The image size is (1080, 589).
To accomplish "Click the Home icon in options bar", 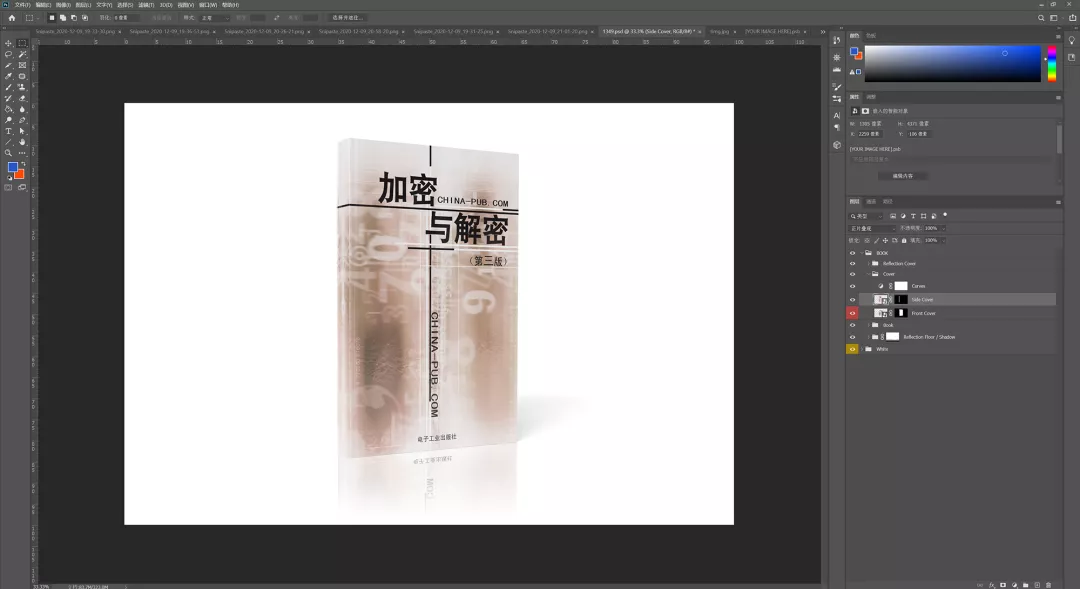I will [12, 18].
